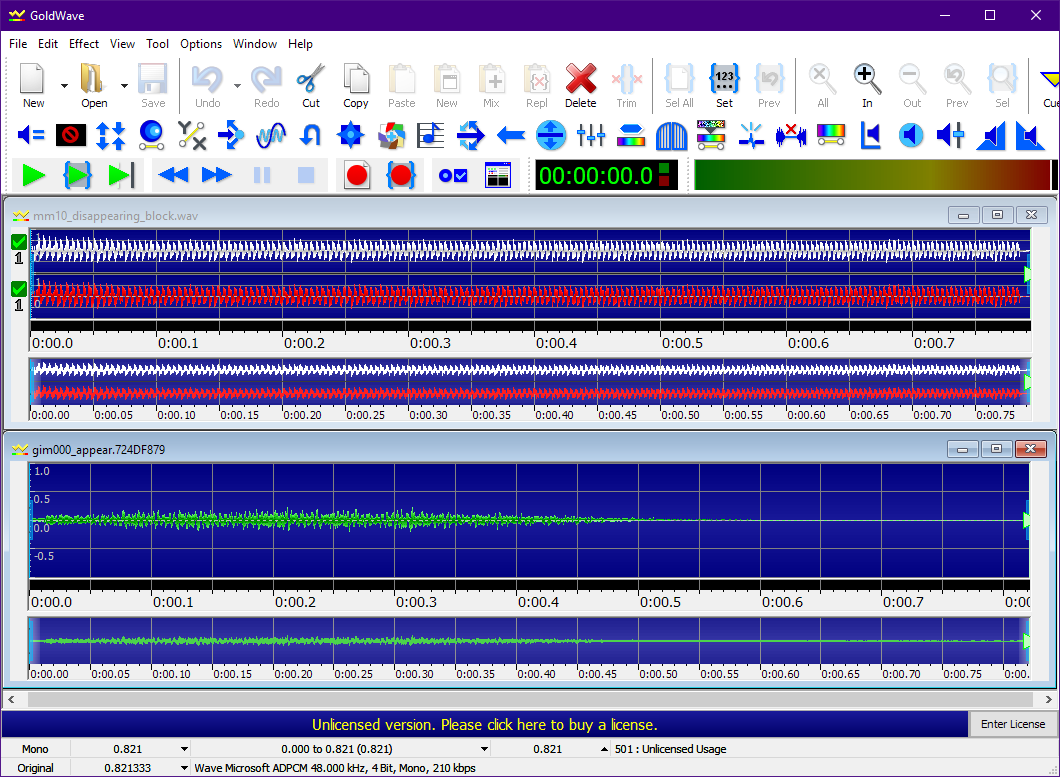
Task: Click the green Play button
Action: (x=34, y=176)
